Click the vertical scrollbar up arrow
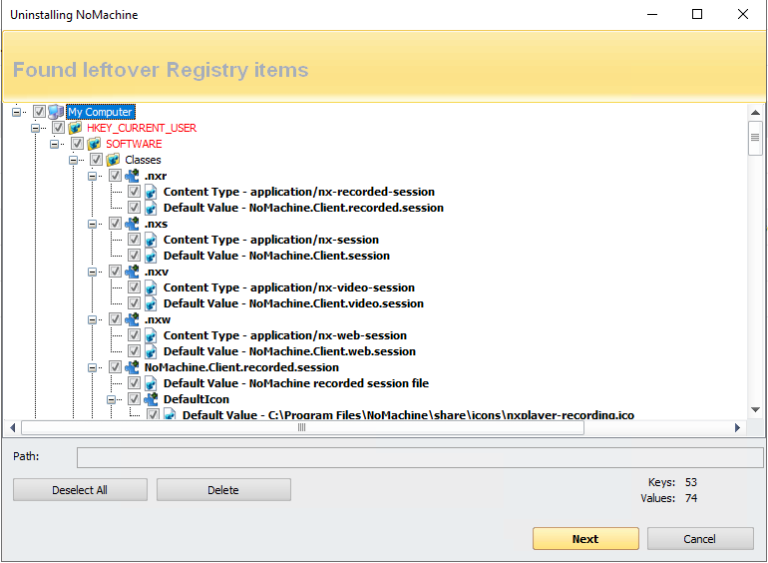This screenshot has width=768, height=563. (x=755, y=113)
